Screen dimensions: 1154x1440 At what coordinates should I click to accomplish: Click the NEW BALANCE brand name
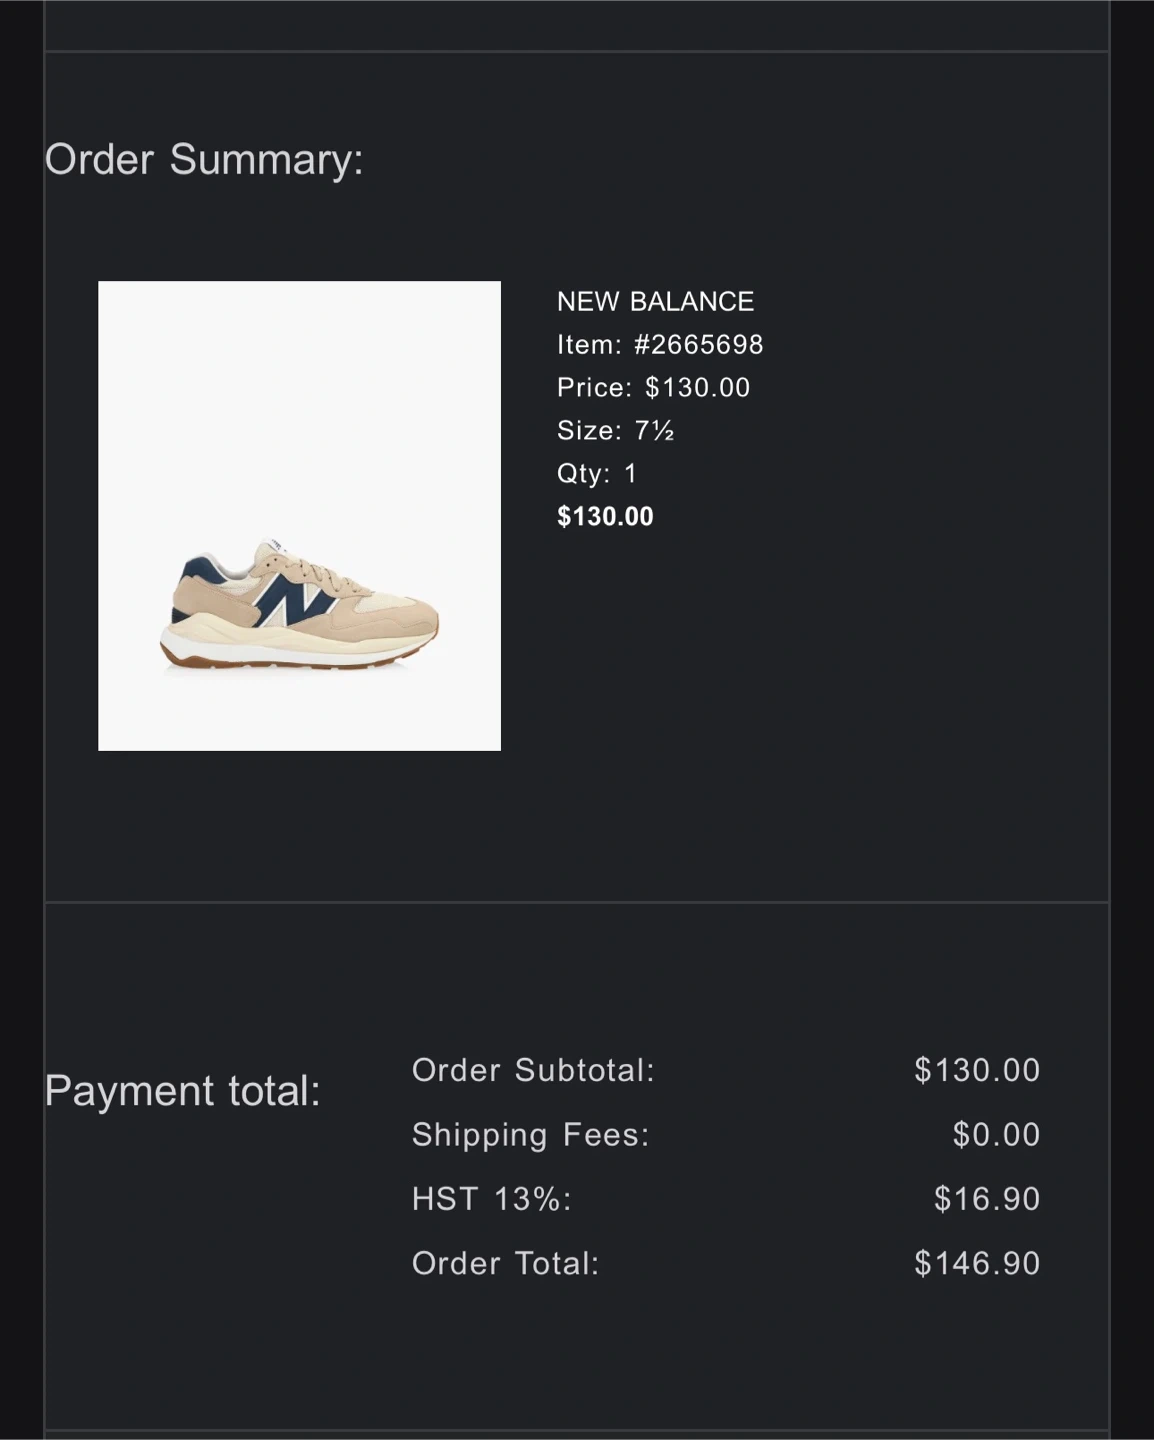[x=655, y=301]
